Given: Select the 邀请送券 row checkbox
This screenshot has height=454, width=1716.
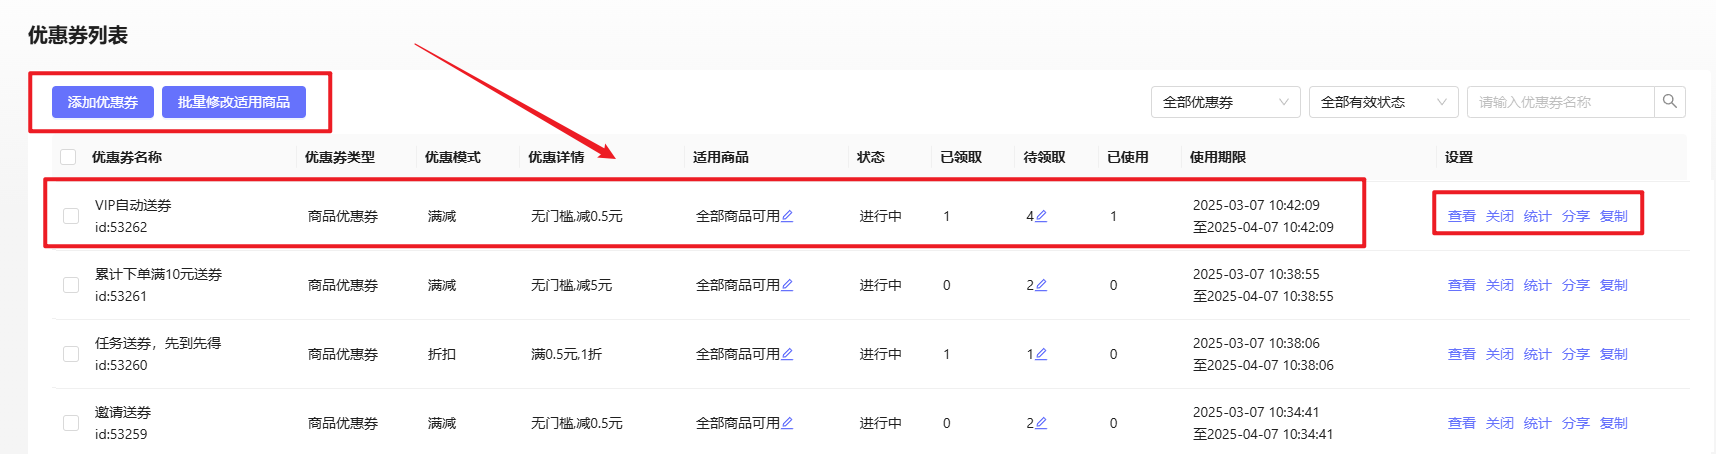Looking at the screenshot, I should coord(71,423).
